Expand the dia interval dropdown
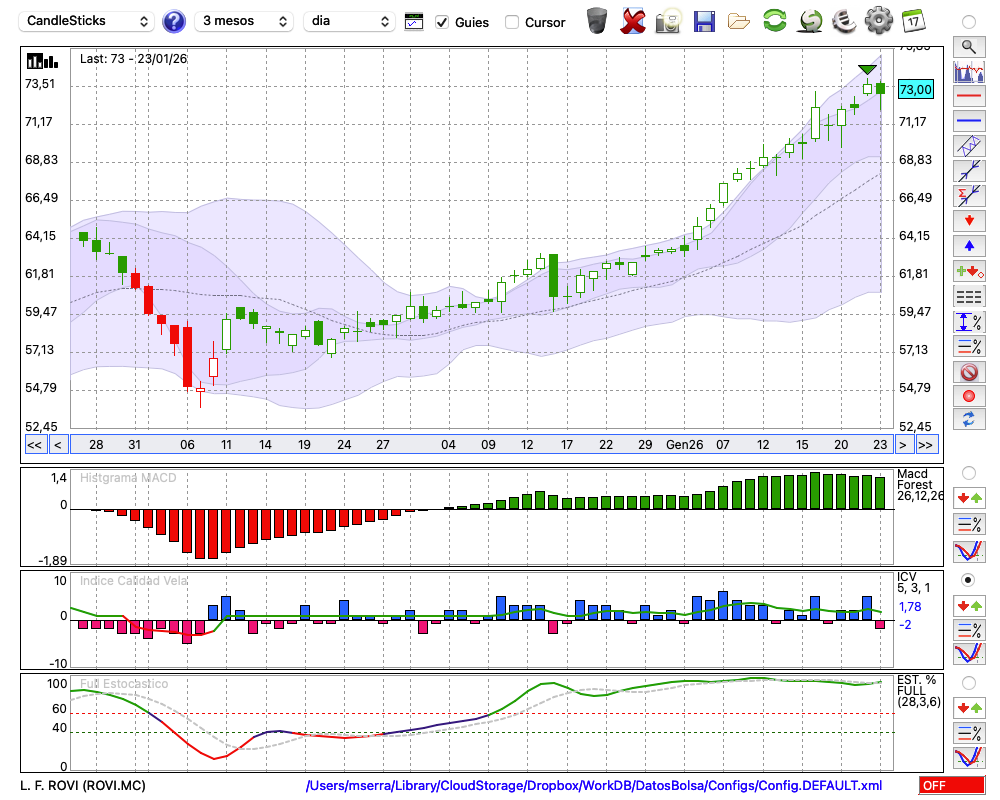Viewport: 1000px width, 800px height. coord(350,21)
